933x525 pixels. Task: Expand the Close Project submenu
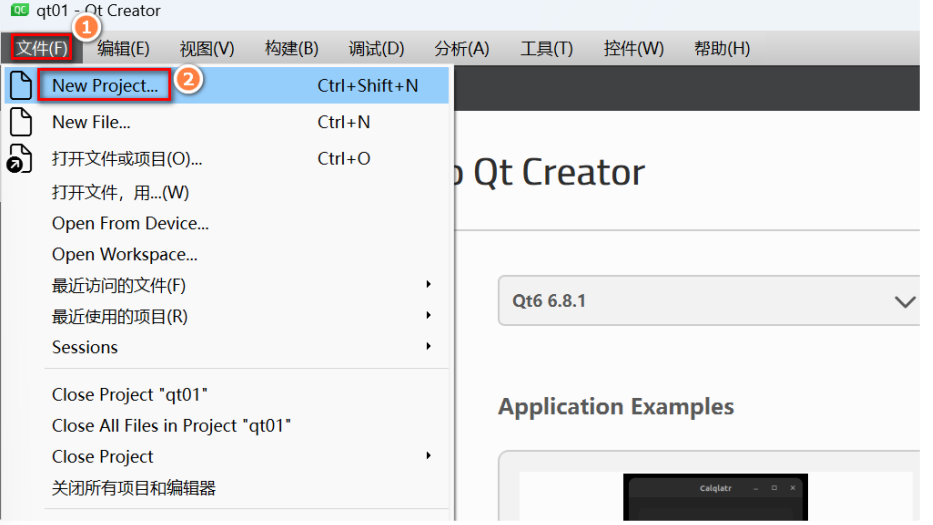(x=227, y=457)
